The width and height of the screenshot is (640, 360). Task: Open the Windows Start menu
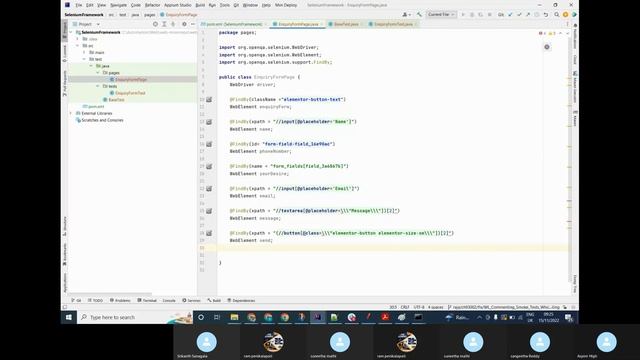click(x=69, y=317)
